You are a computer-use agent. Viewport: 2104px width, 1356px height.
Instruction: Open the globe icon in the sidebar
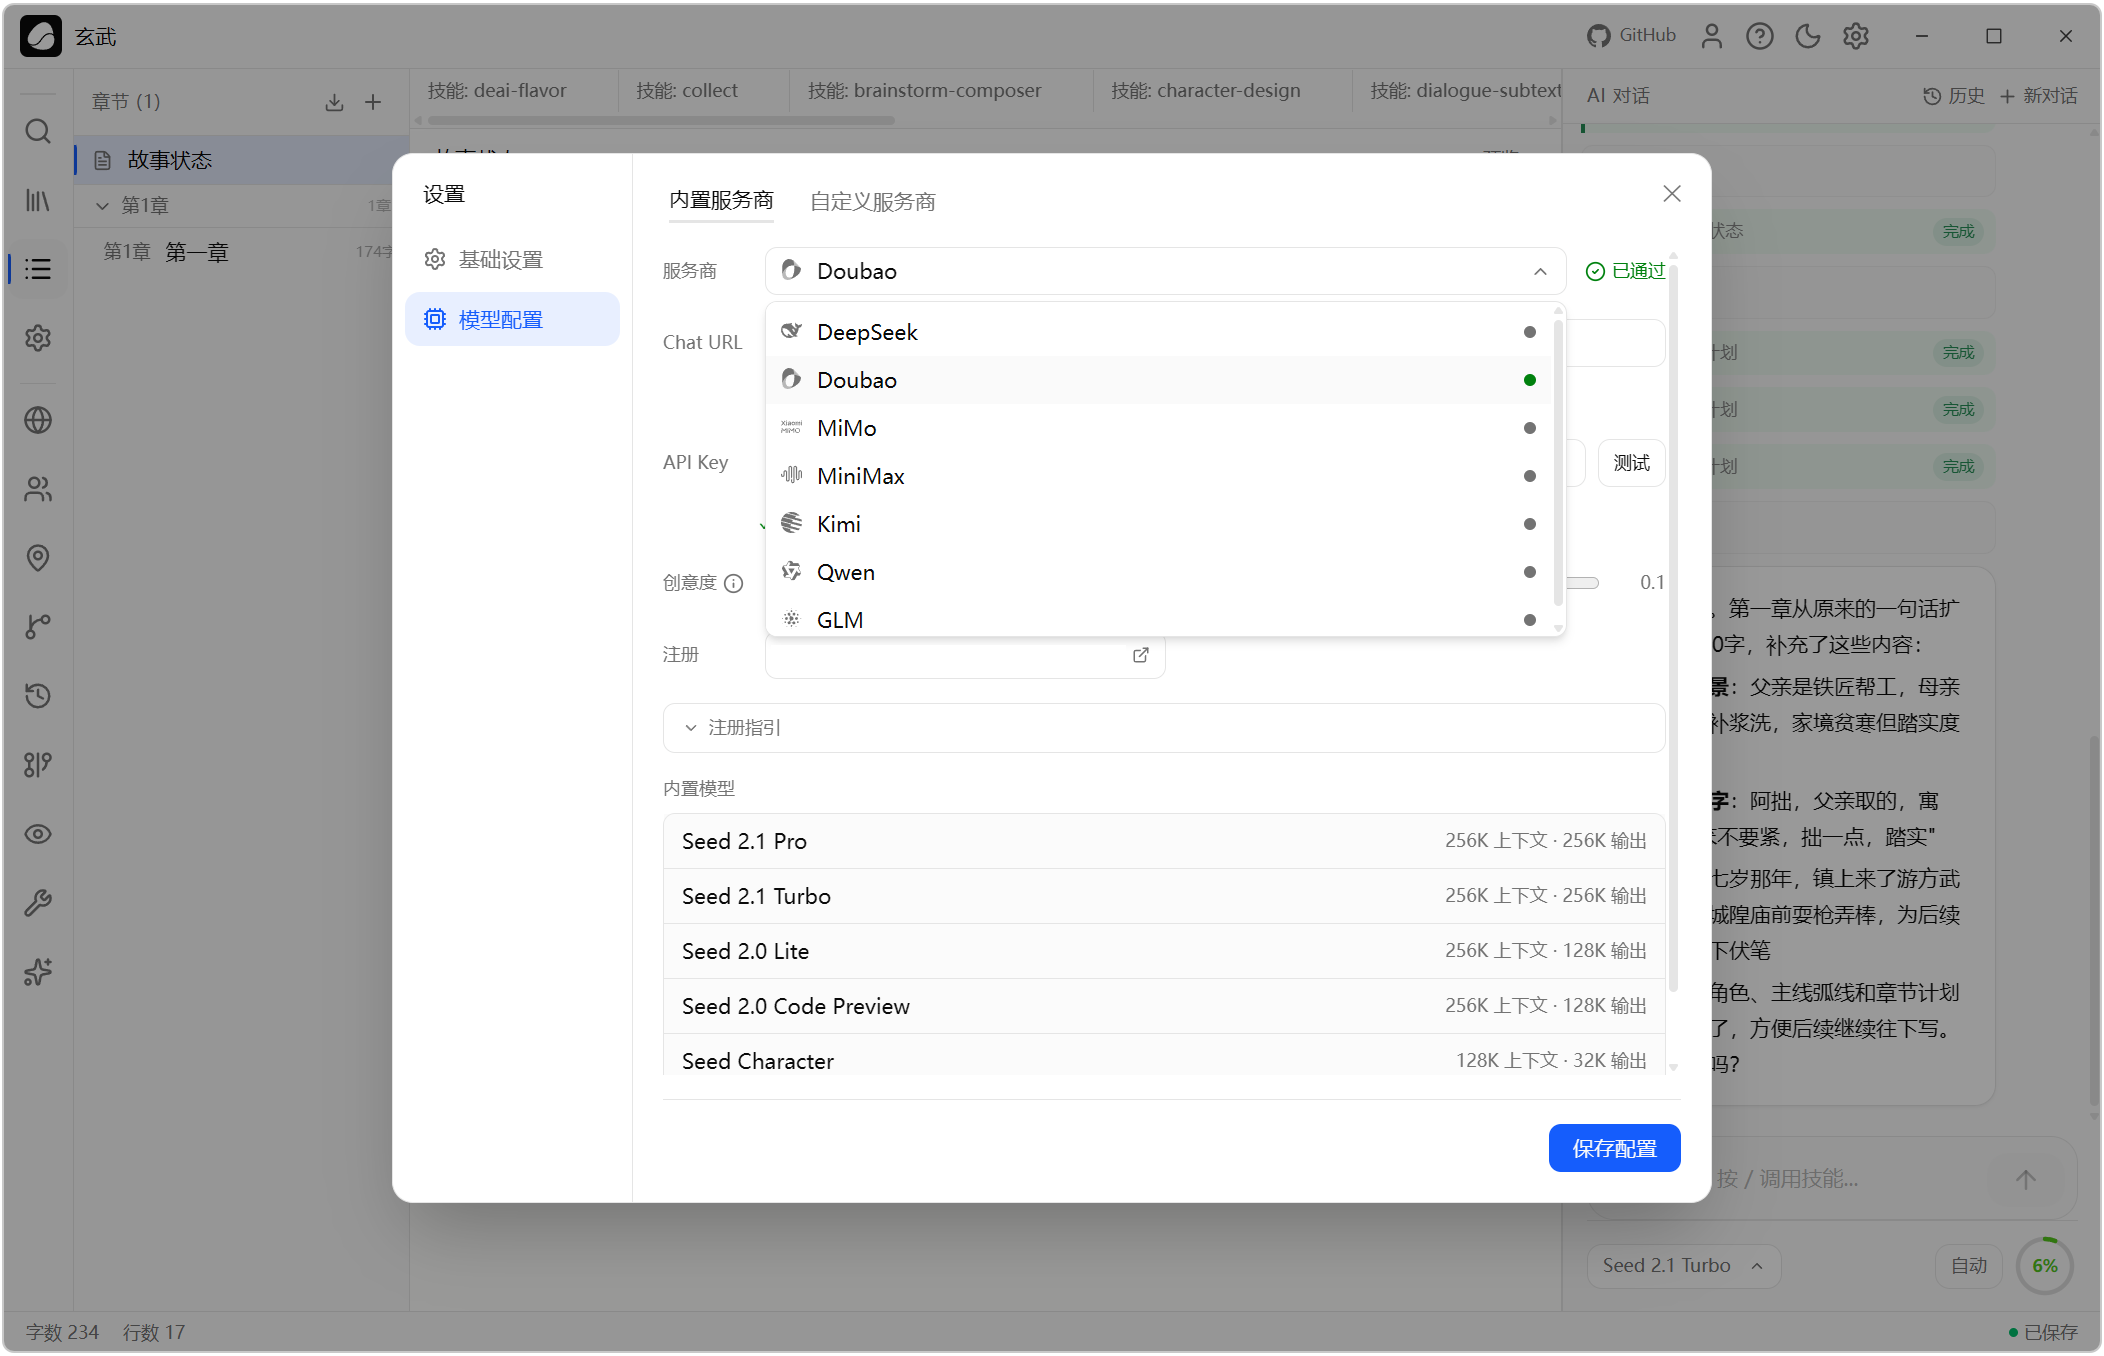click(38, 420)
